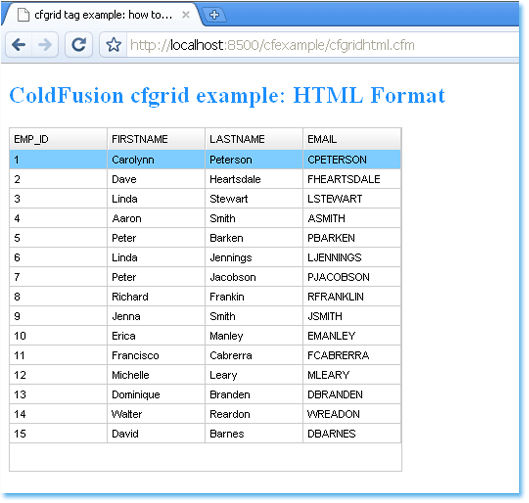Select the David first name cell

(x=156, y=434)
